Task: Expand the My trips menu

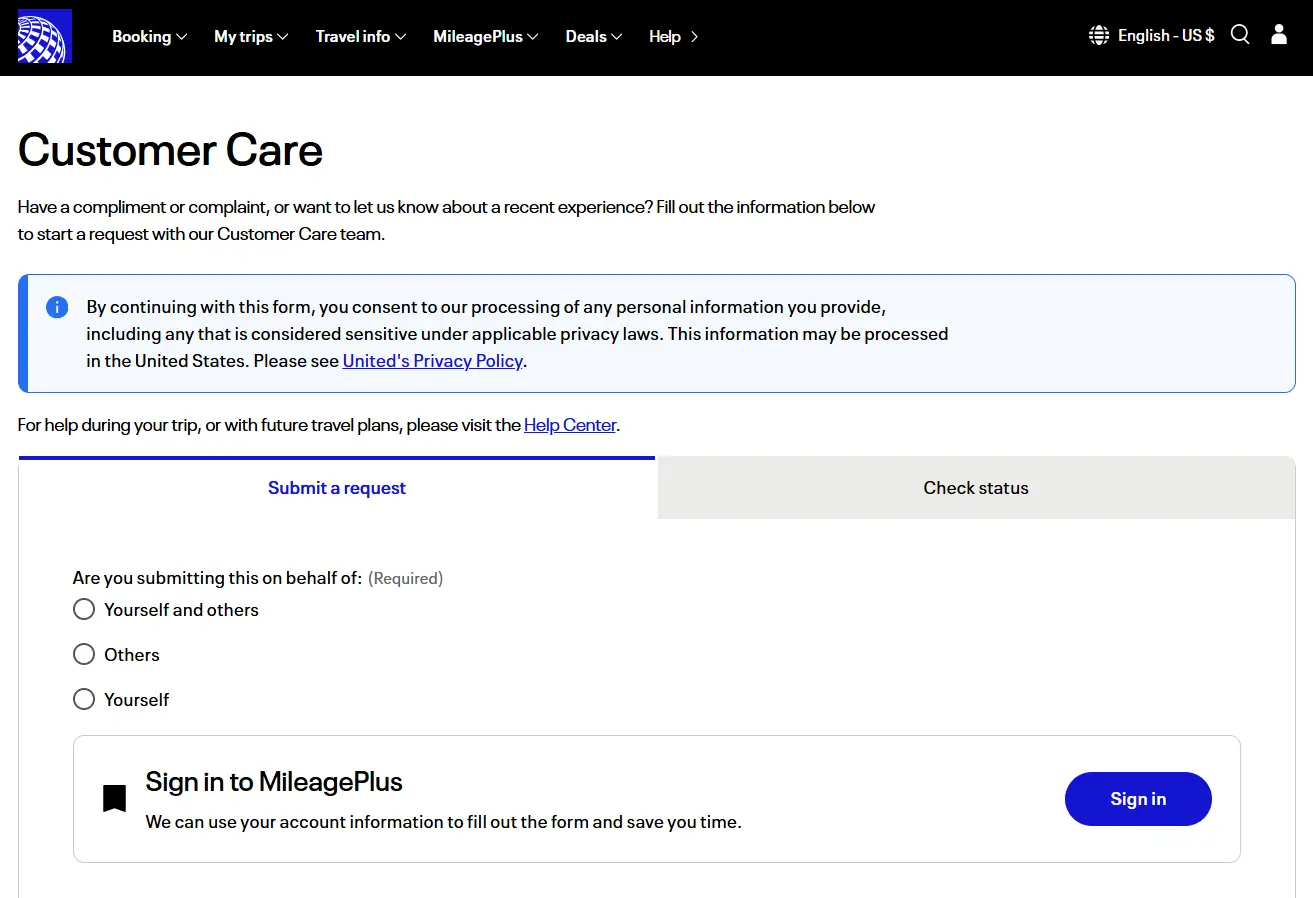Action: pyautogui.click(x=251, y=36)
